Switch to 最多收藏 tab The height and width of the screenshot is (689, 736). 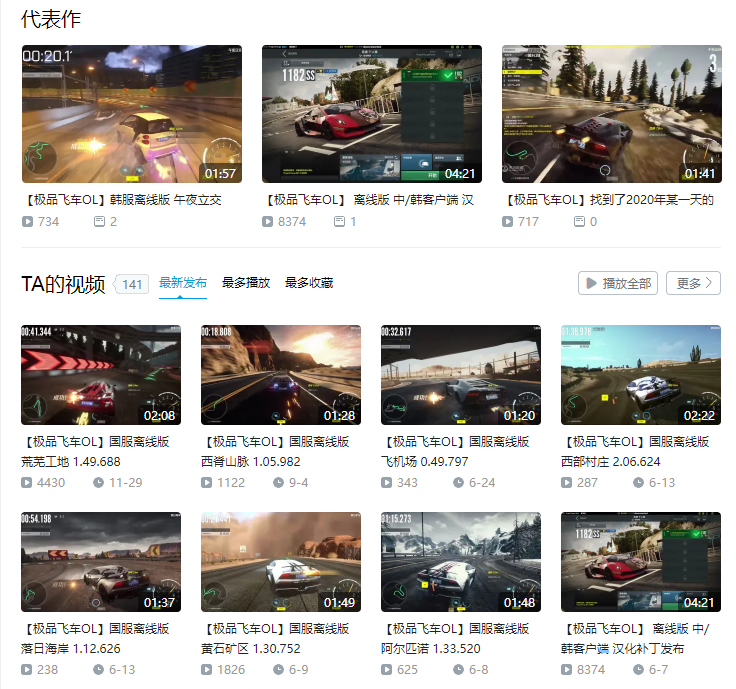[309, 283]
